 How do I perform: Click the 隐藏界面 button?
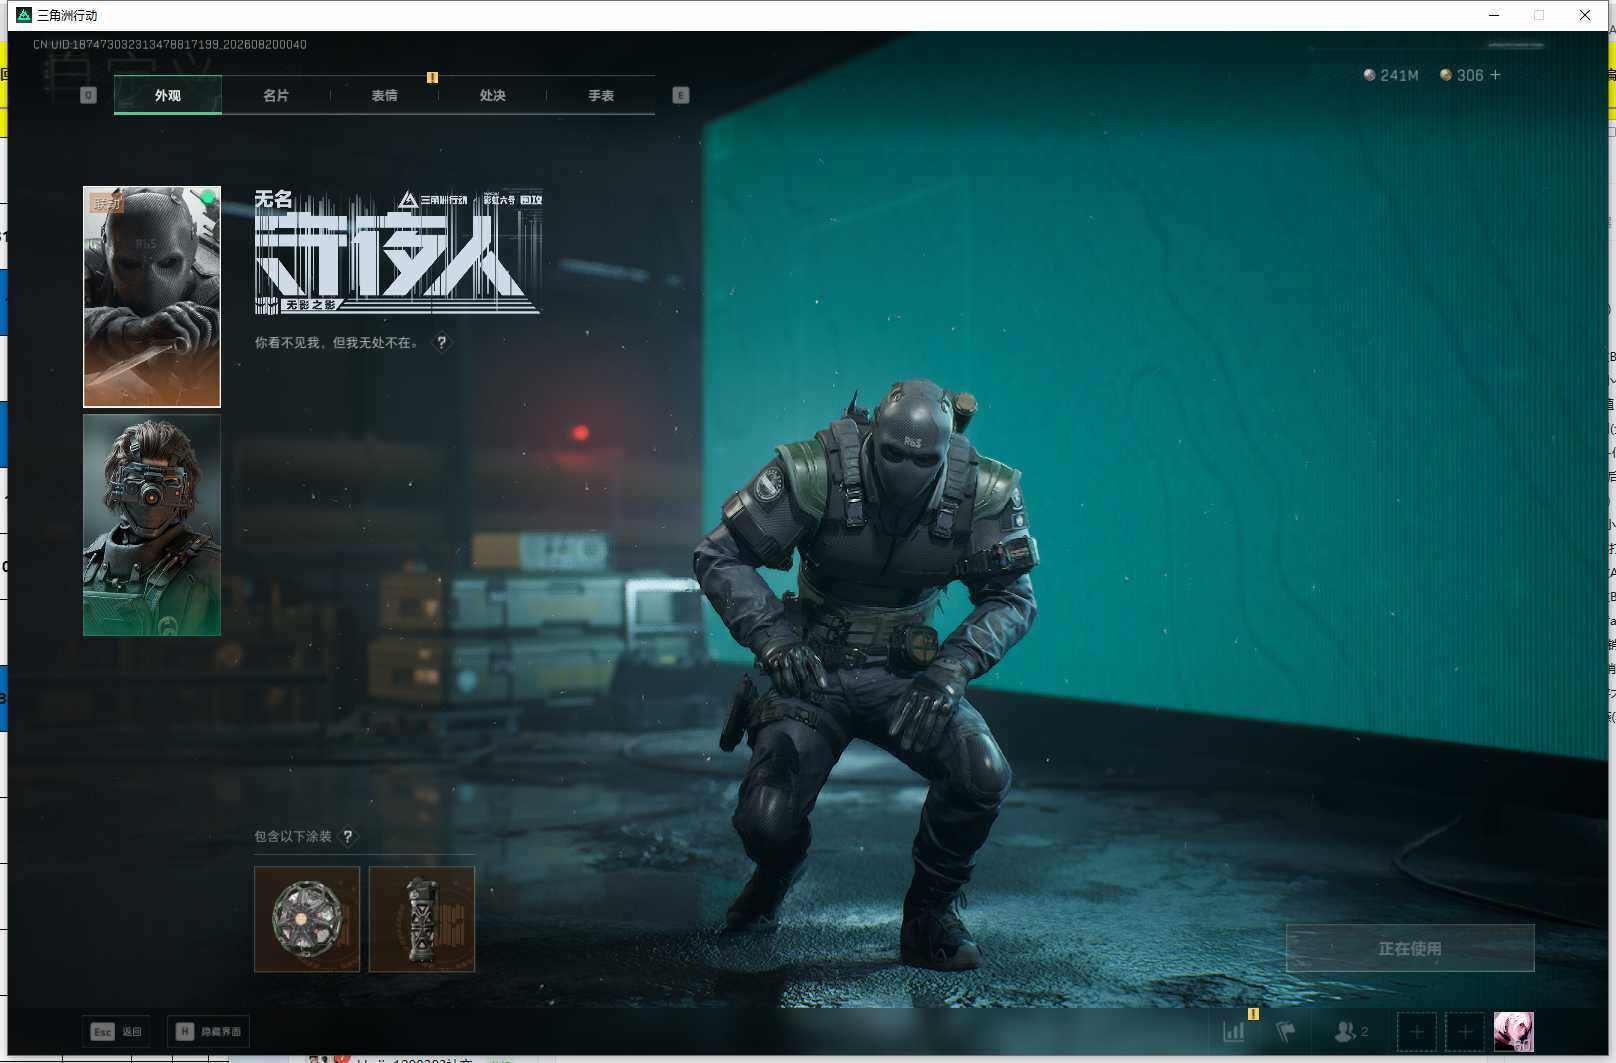pyautogui.click(x=208, y=1031)
